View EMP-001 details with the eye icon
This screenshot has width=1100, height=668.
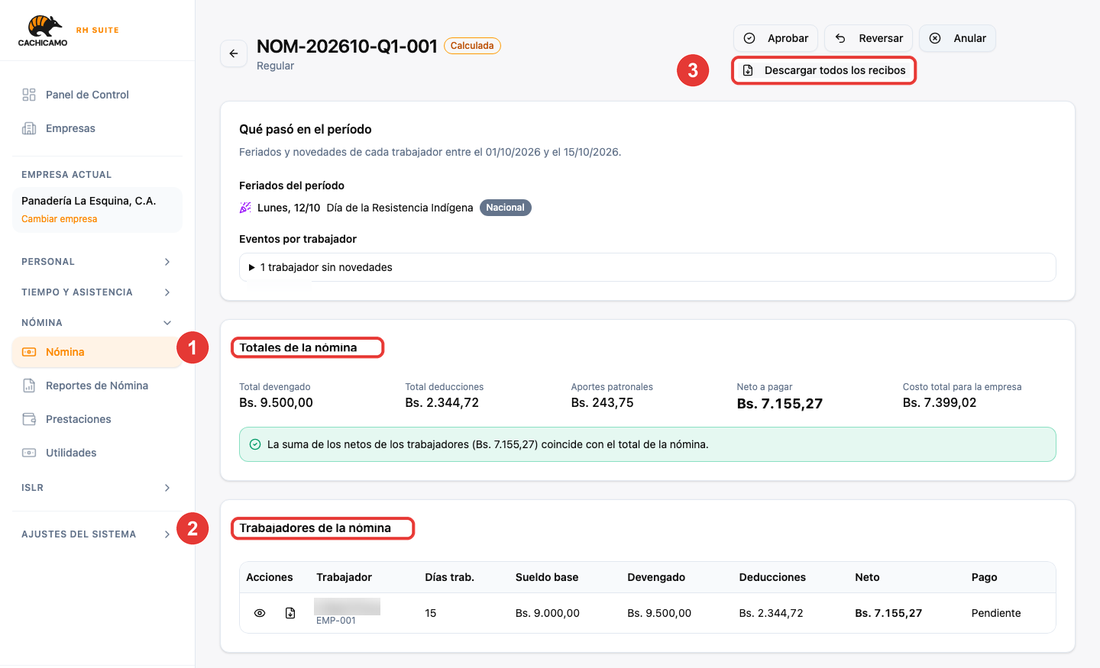point(260,613)
